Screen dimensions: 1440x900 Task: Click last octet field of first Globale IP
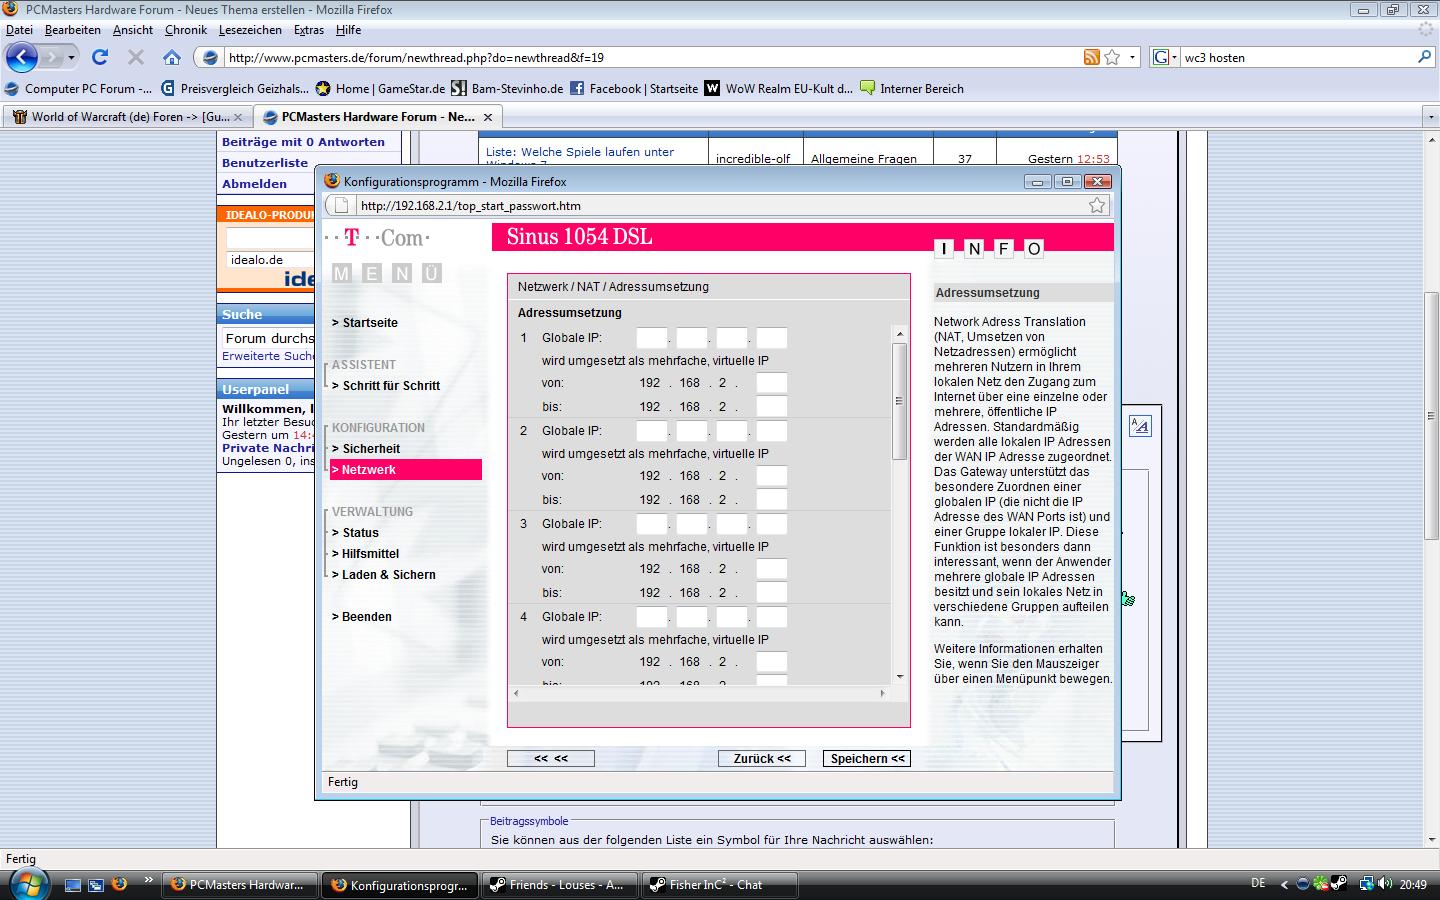pyautogui.click(x=771, y=338)
